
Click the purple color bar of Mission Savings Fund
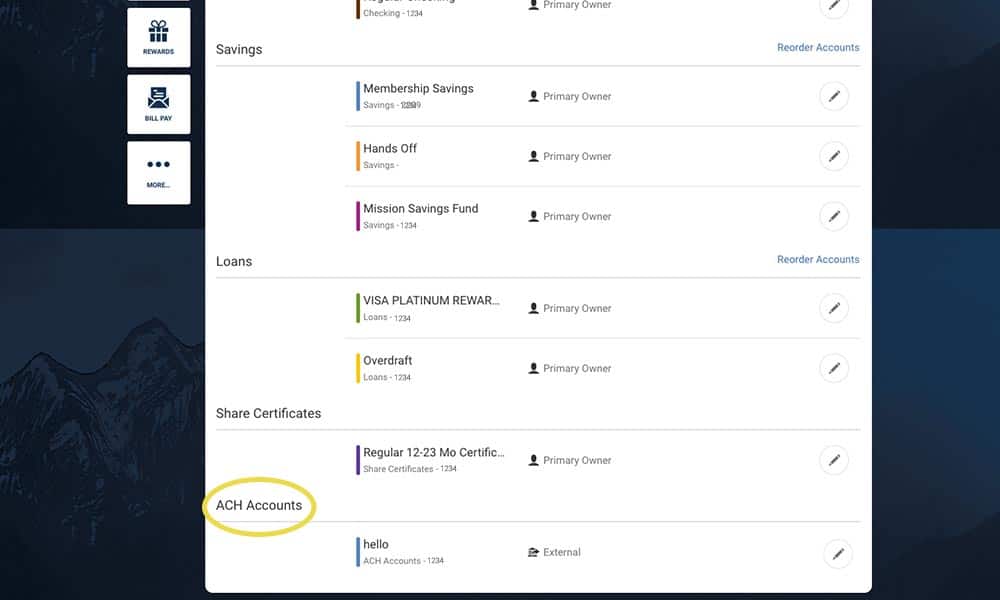click(358, 216)
